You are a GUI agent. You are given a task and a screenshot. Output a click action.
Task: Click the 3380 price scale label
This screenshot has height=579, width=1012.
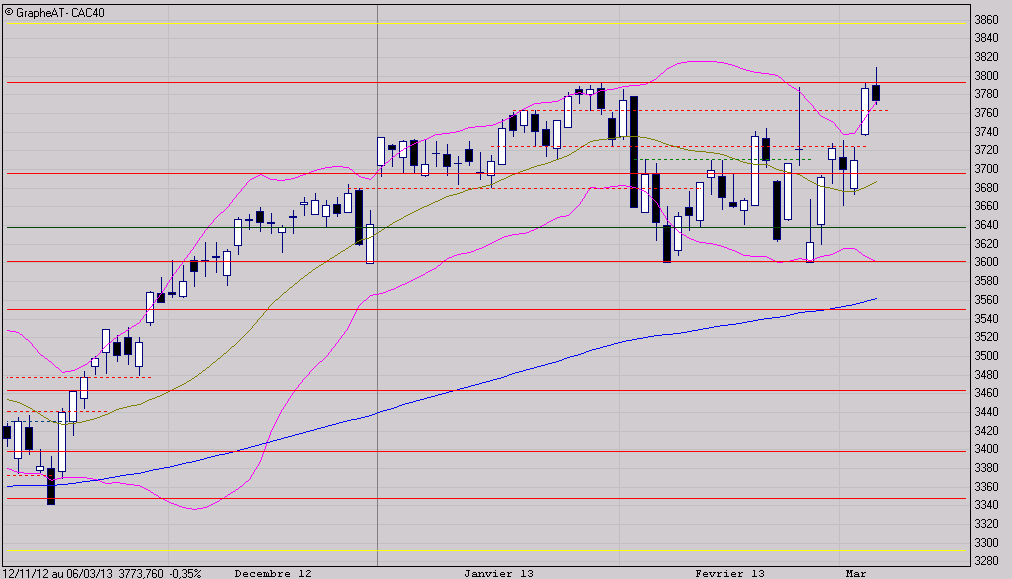pos(986,467)
